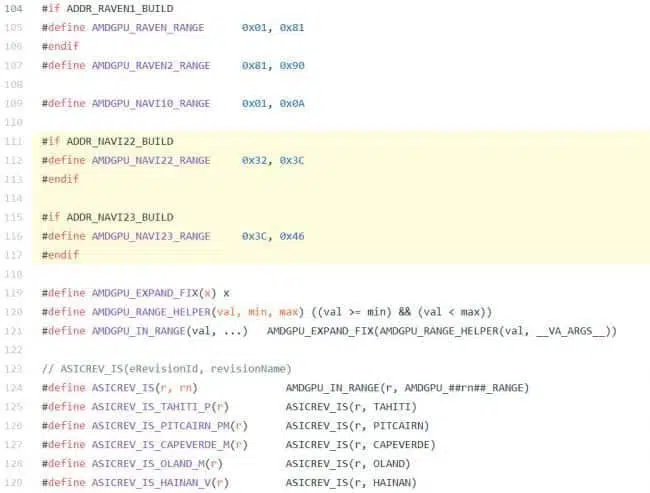Select line number 119

pyautogui.click(x=13, y=293)
